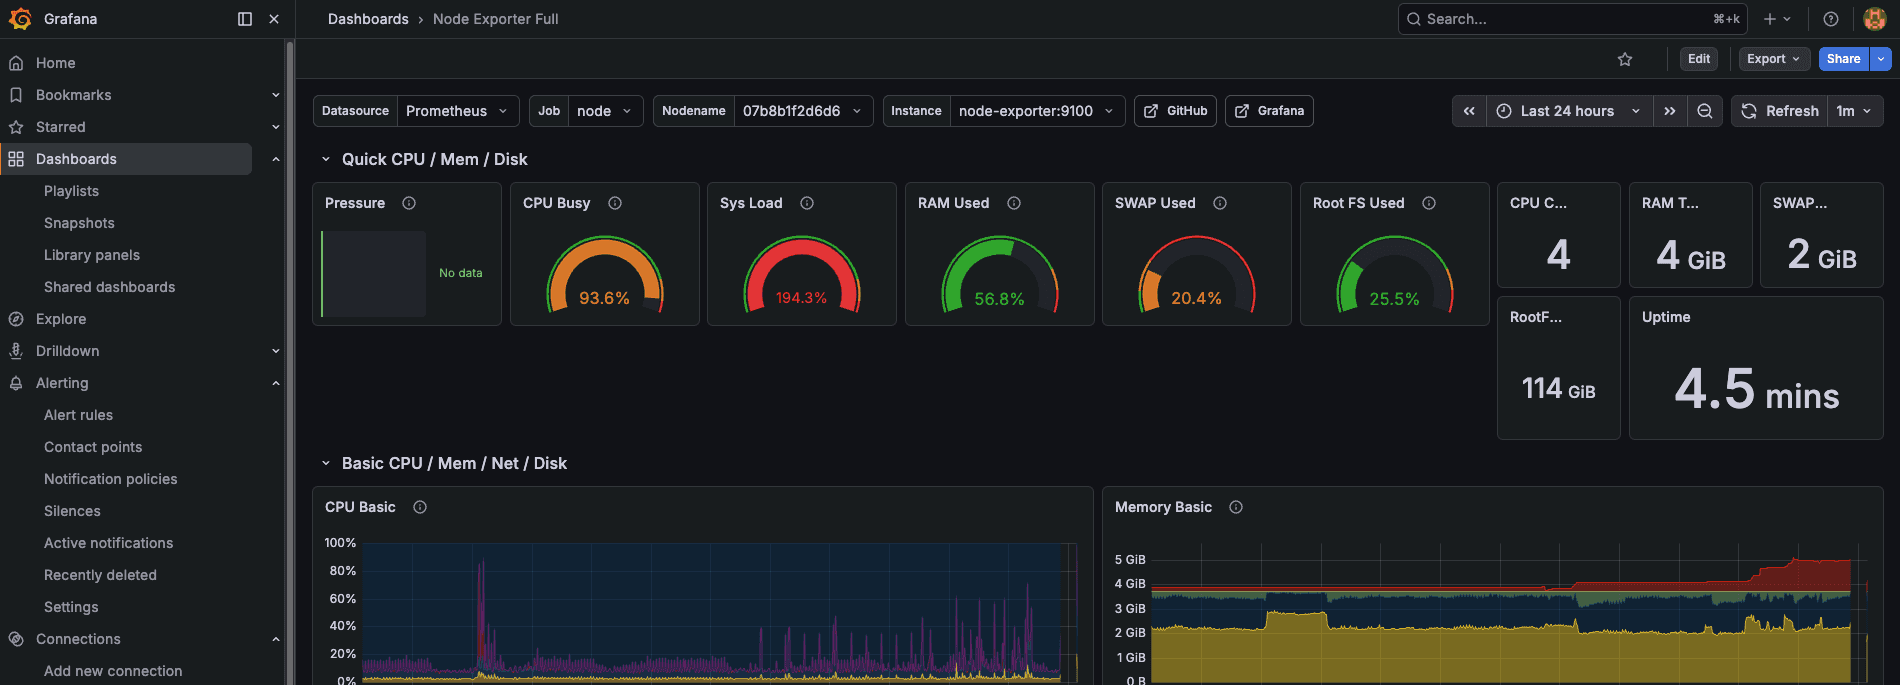The image size is (1900, 685).
Task: Show Root FS Used info icon
Action: click(1429, 203)
